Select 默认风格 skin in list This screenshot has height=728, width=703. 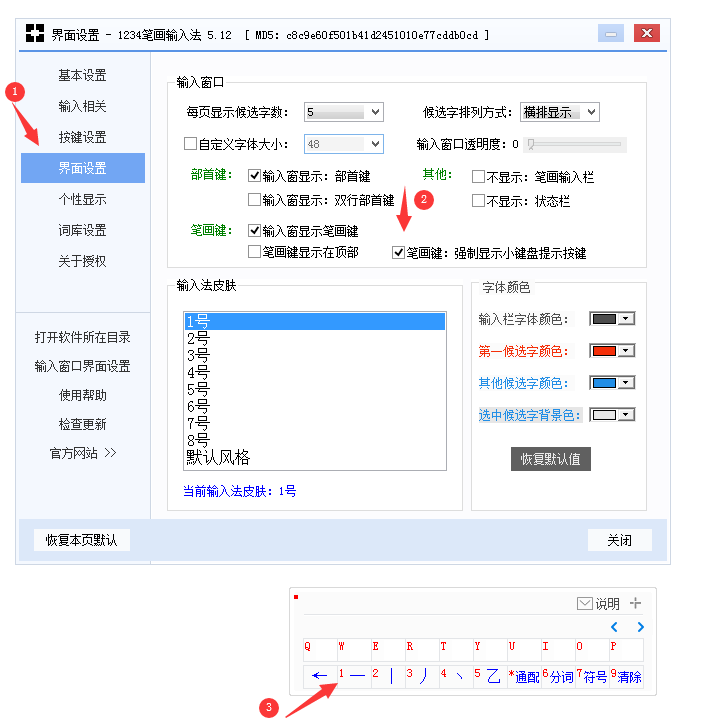pyautogui.click(x=315, y=458)
